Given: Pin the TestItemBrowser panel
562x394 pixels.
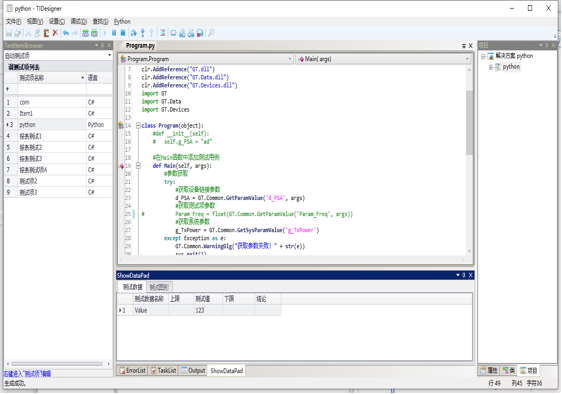Looking at the screenshot, I should 103,45.
